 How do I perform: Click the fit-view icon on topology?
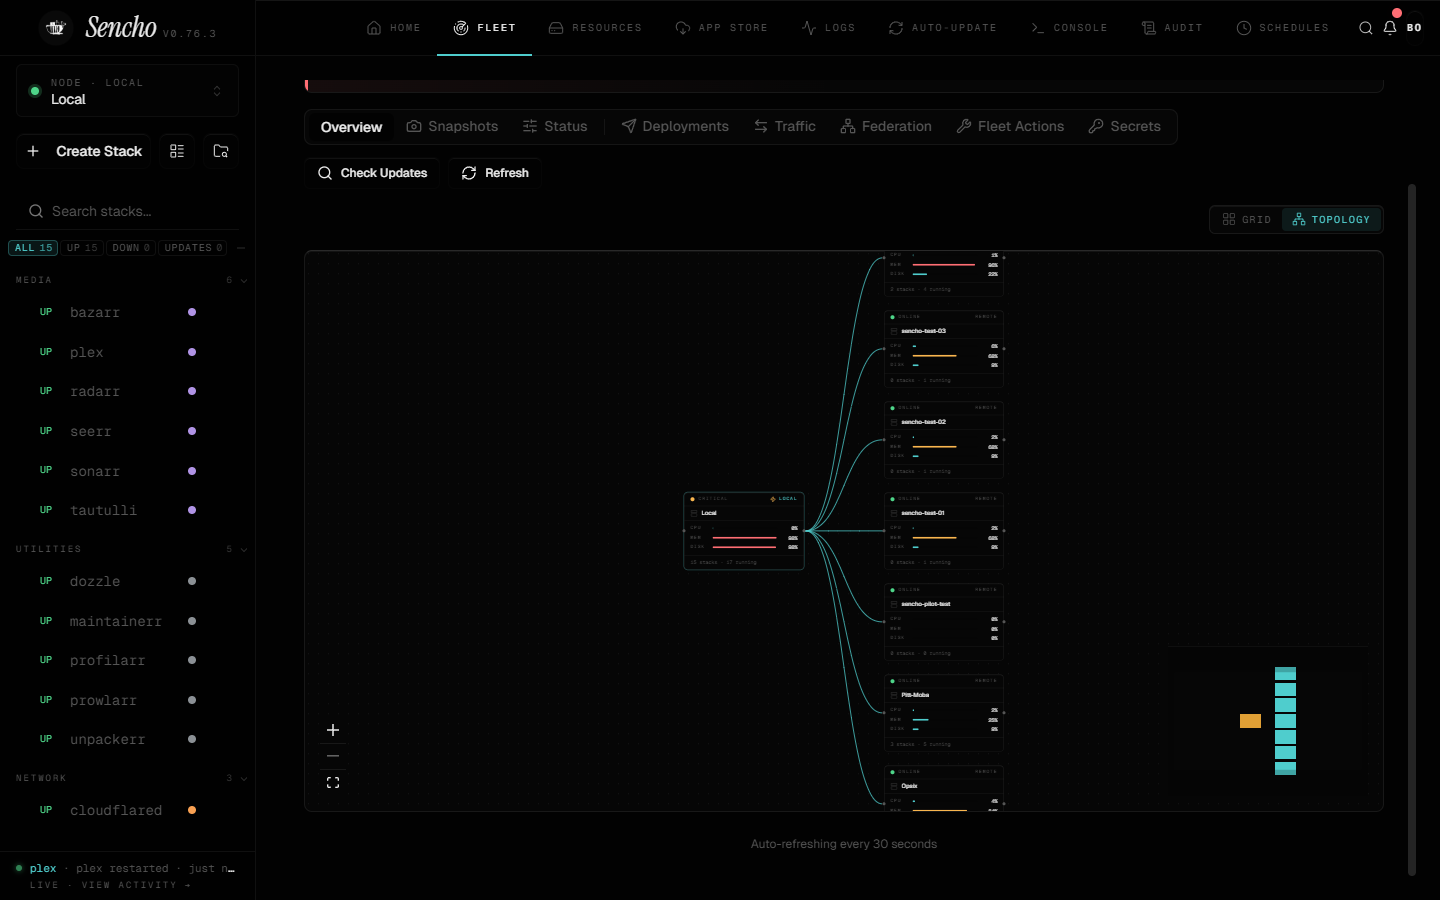tap(333, 783)
